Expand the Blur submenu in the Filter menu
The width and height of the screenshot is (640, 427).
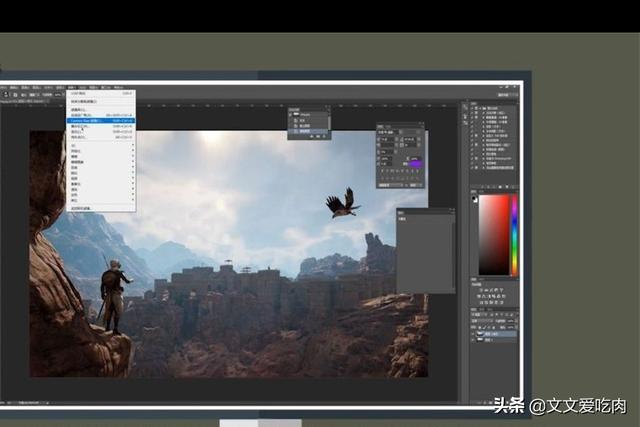pos(101,156)
